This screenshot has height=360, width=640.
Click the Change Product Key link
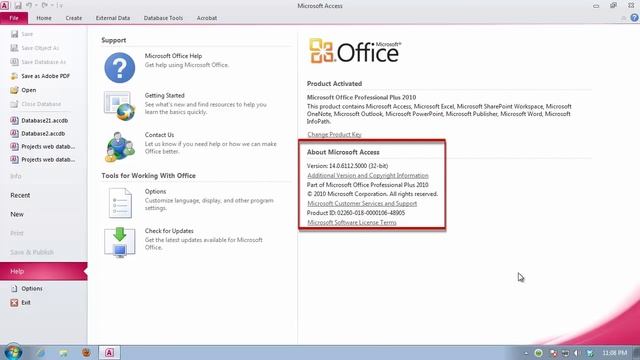click(334, 134)
